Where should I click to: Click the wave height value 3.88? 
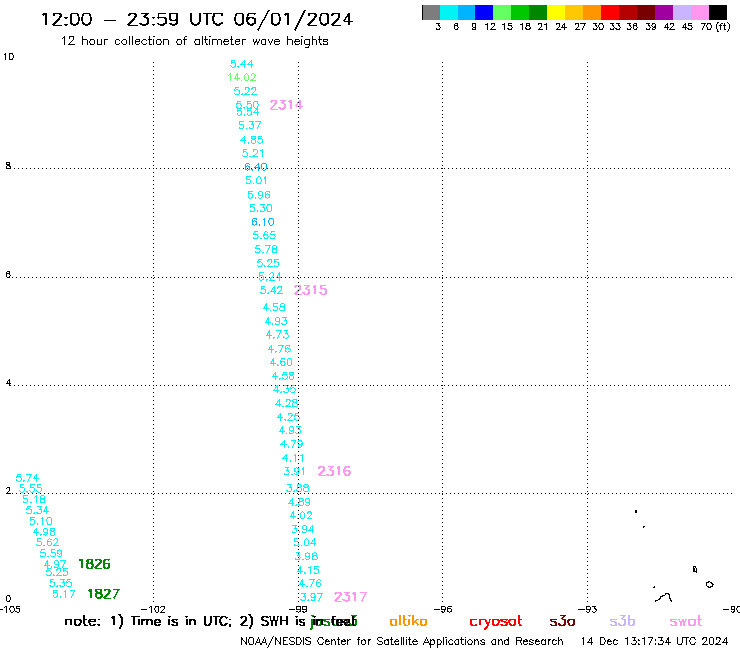point(298,488)
